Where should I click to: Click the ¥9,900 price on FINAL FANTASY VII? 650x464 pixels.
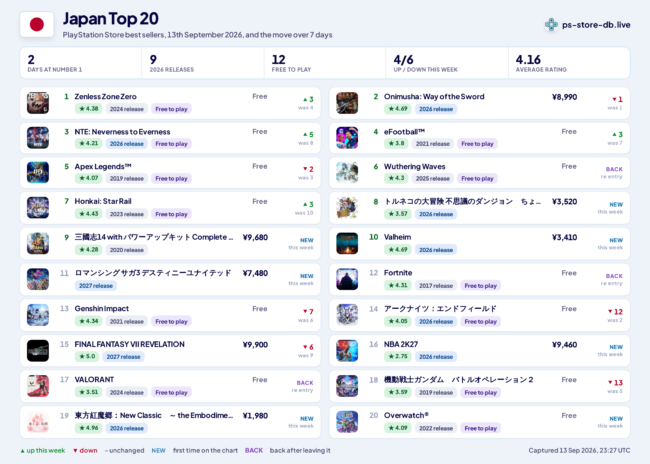[255, 345]
